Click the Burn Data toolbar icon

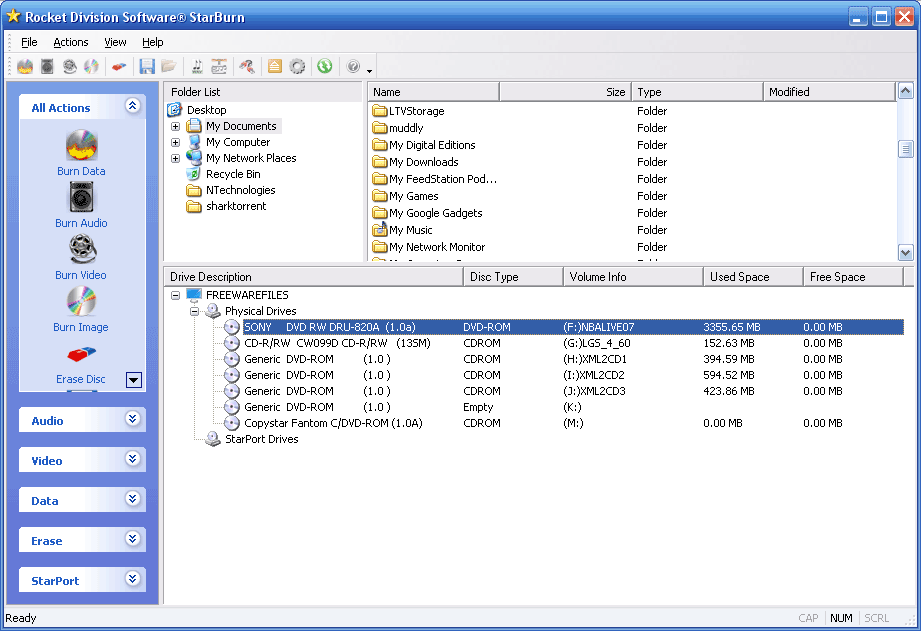coord(25,66)
